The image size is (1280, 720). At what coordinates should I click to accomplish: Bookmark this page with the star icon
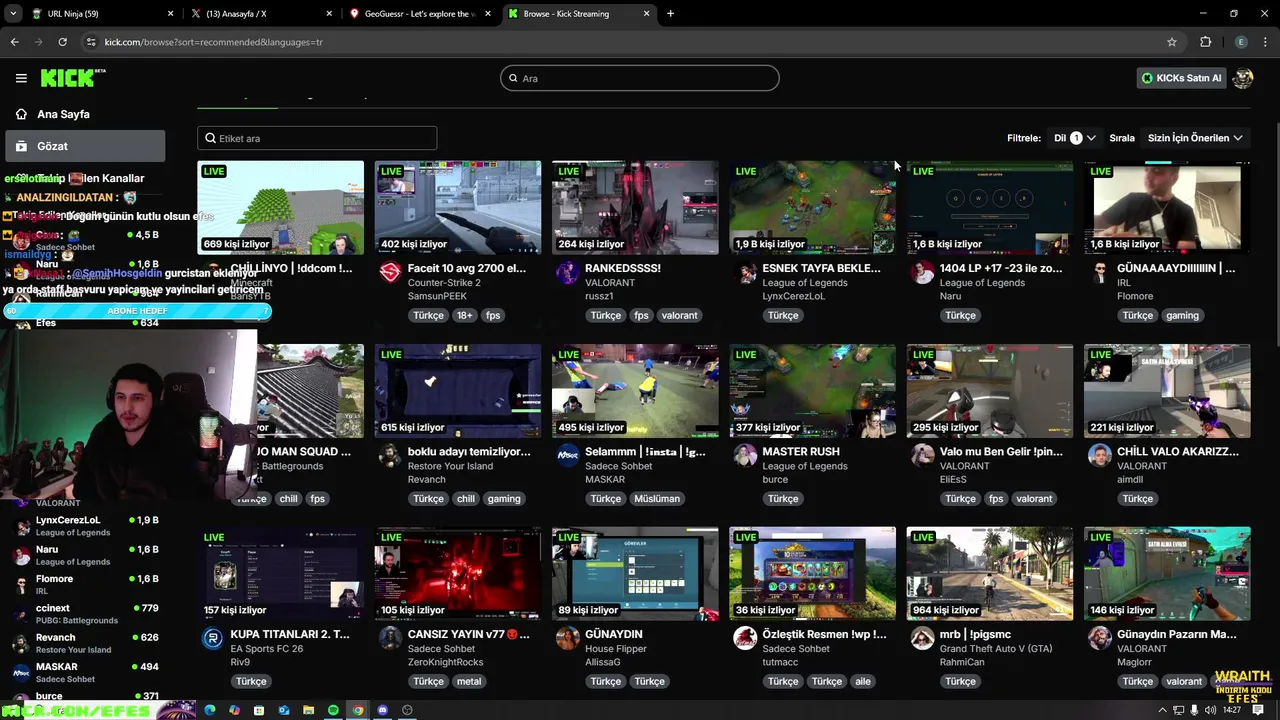click(1172, 42)
